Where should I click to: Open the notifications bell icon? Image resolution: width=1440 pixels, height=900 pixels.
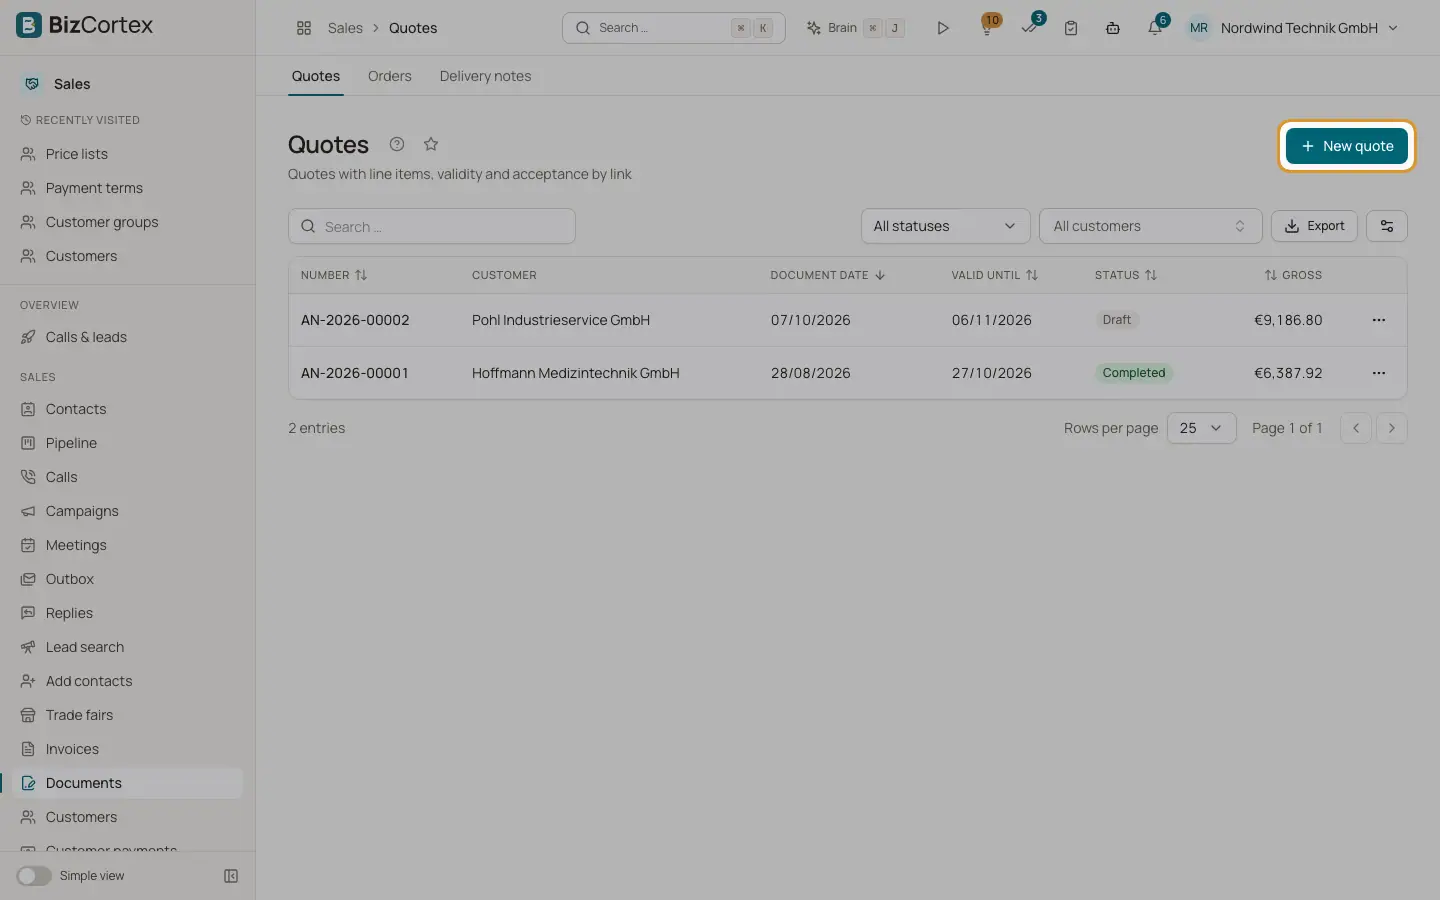pyautogui.click(x=1155, y=28)
